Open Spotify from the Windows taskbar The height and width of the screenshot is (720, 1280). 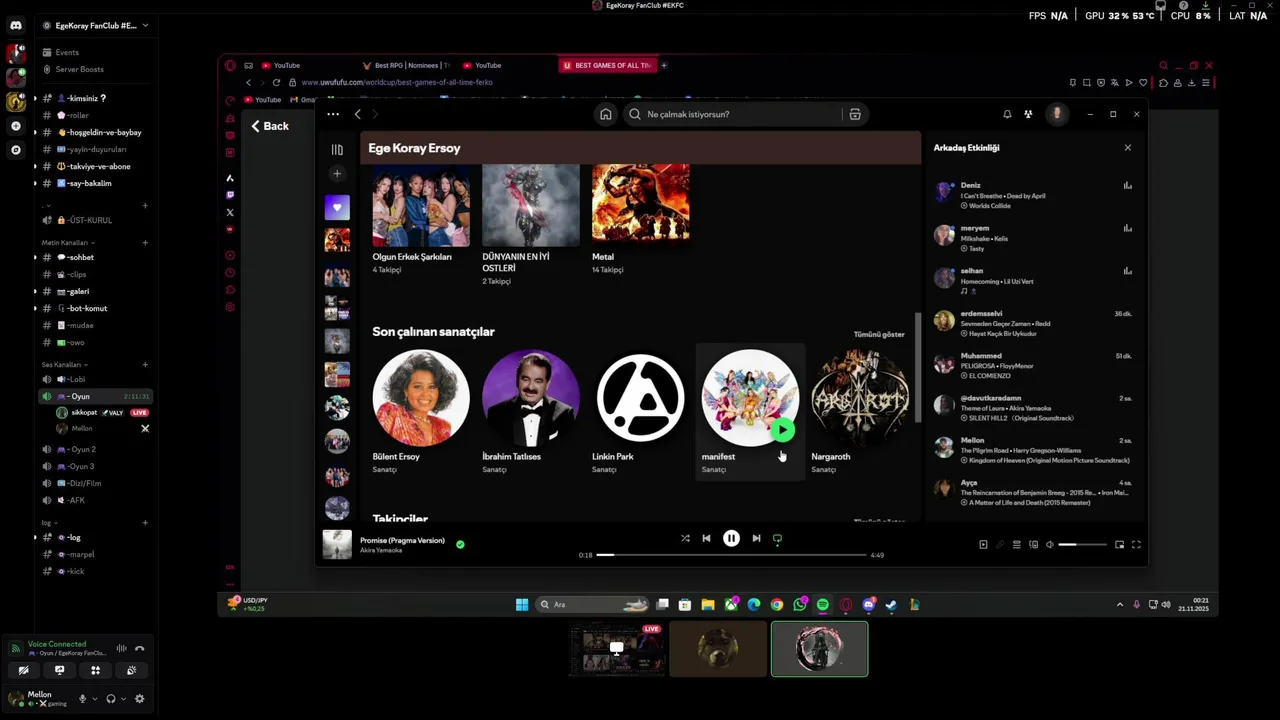pos(823,605)
